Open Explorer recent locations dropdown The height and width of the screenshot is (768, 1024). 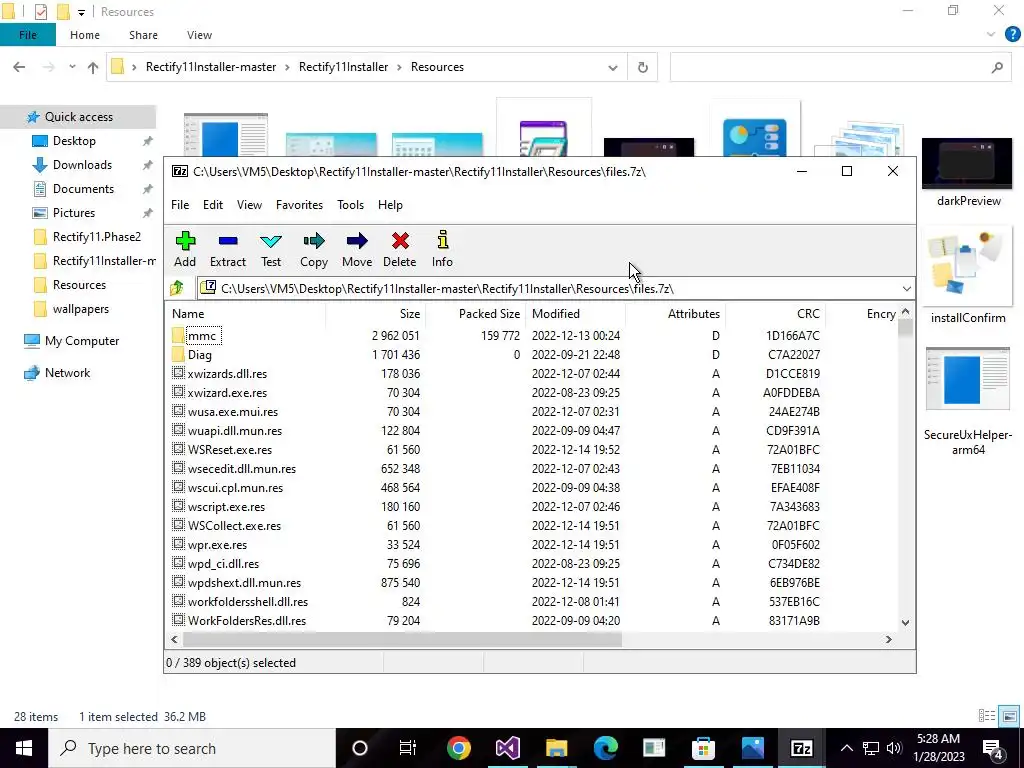(72, 67)
